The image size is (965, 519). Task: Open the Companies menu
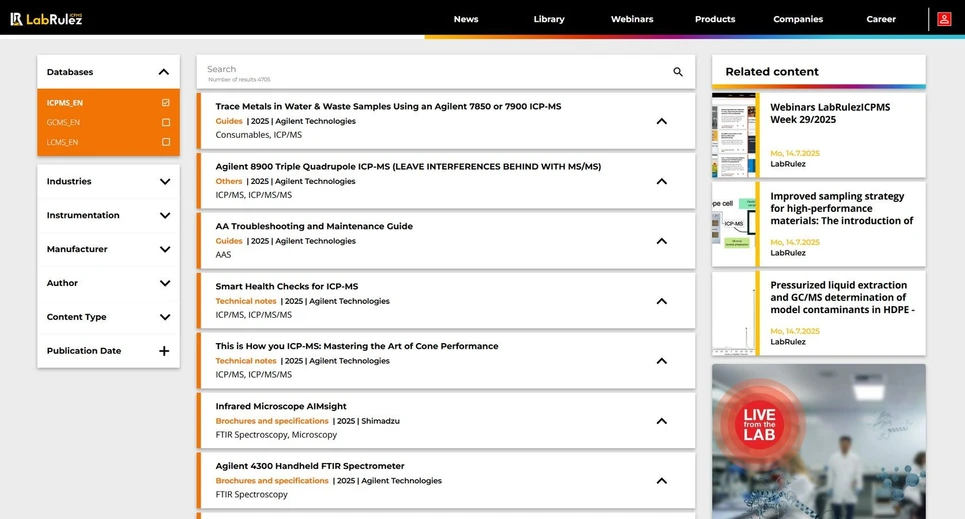point(798,19)
